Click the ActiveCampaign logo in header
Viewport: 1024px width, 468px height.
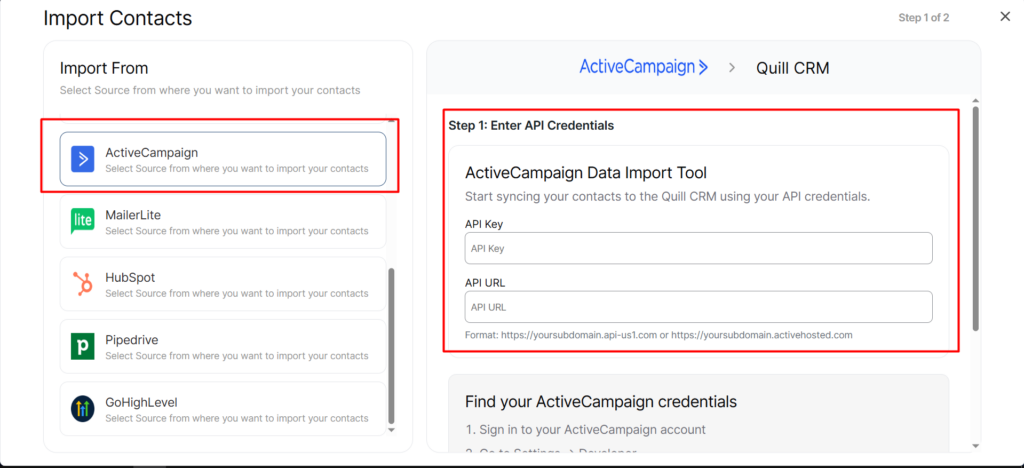pos(644,67)
